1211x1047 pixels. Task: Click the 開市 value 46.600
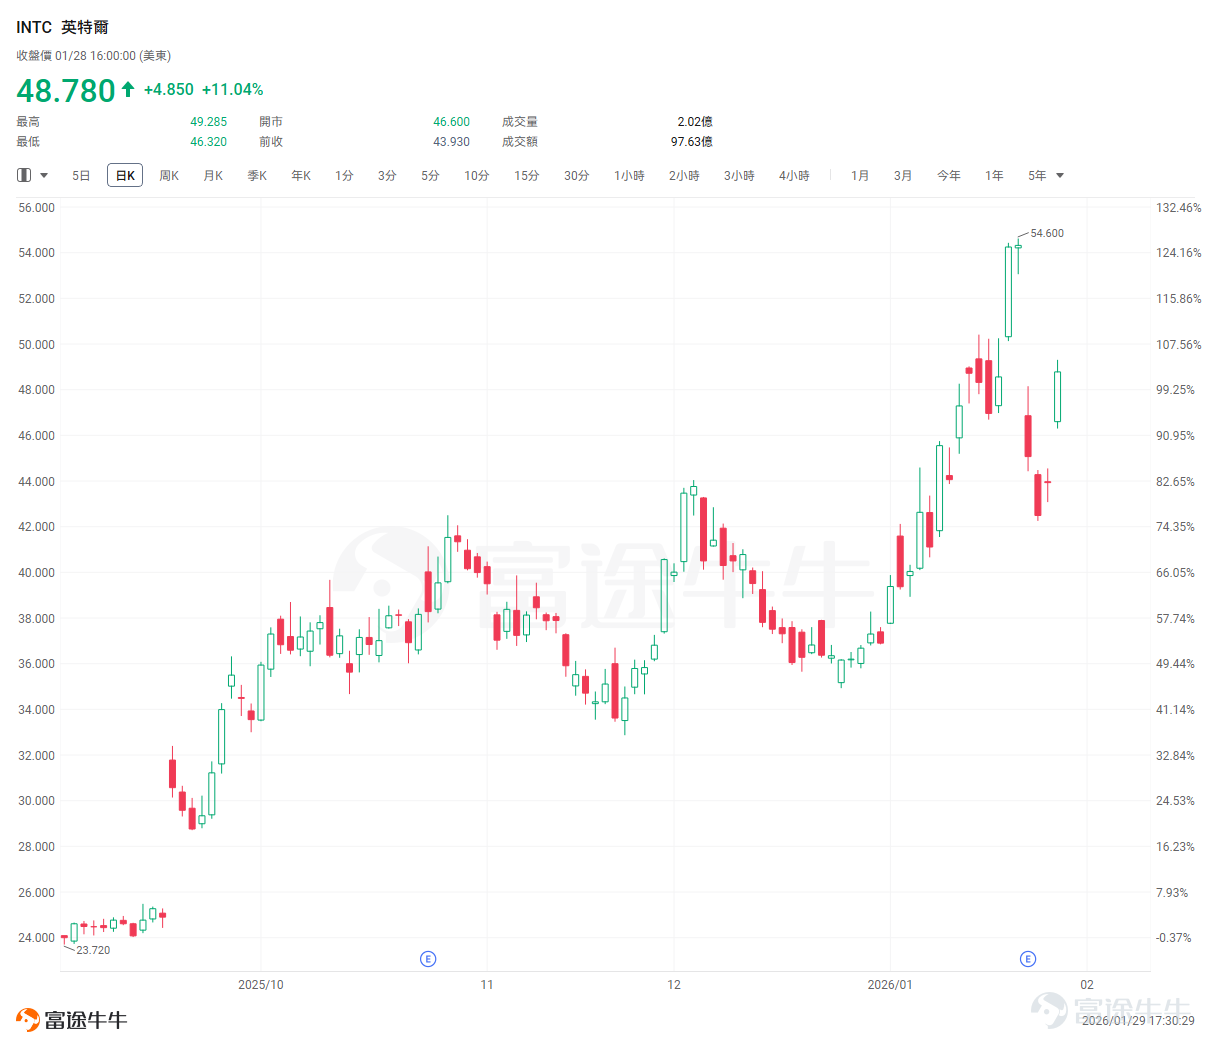point(452,122)
